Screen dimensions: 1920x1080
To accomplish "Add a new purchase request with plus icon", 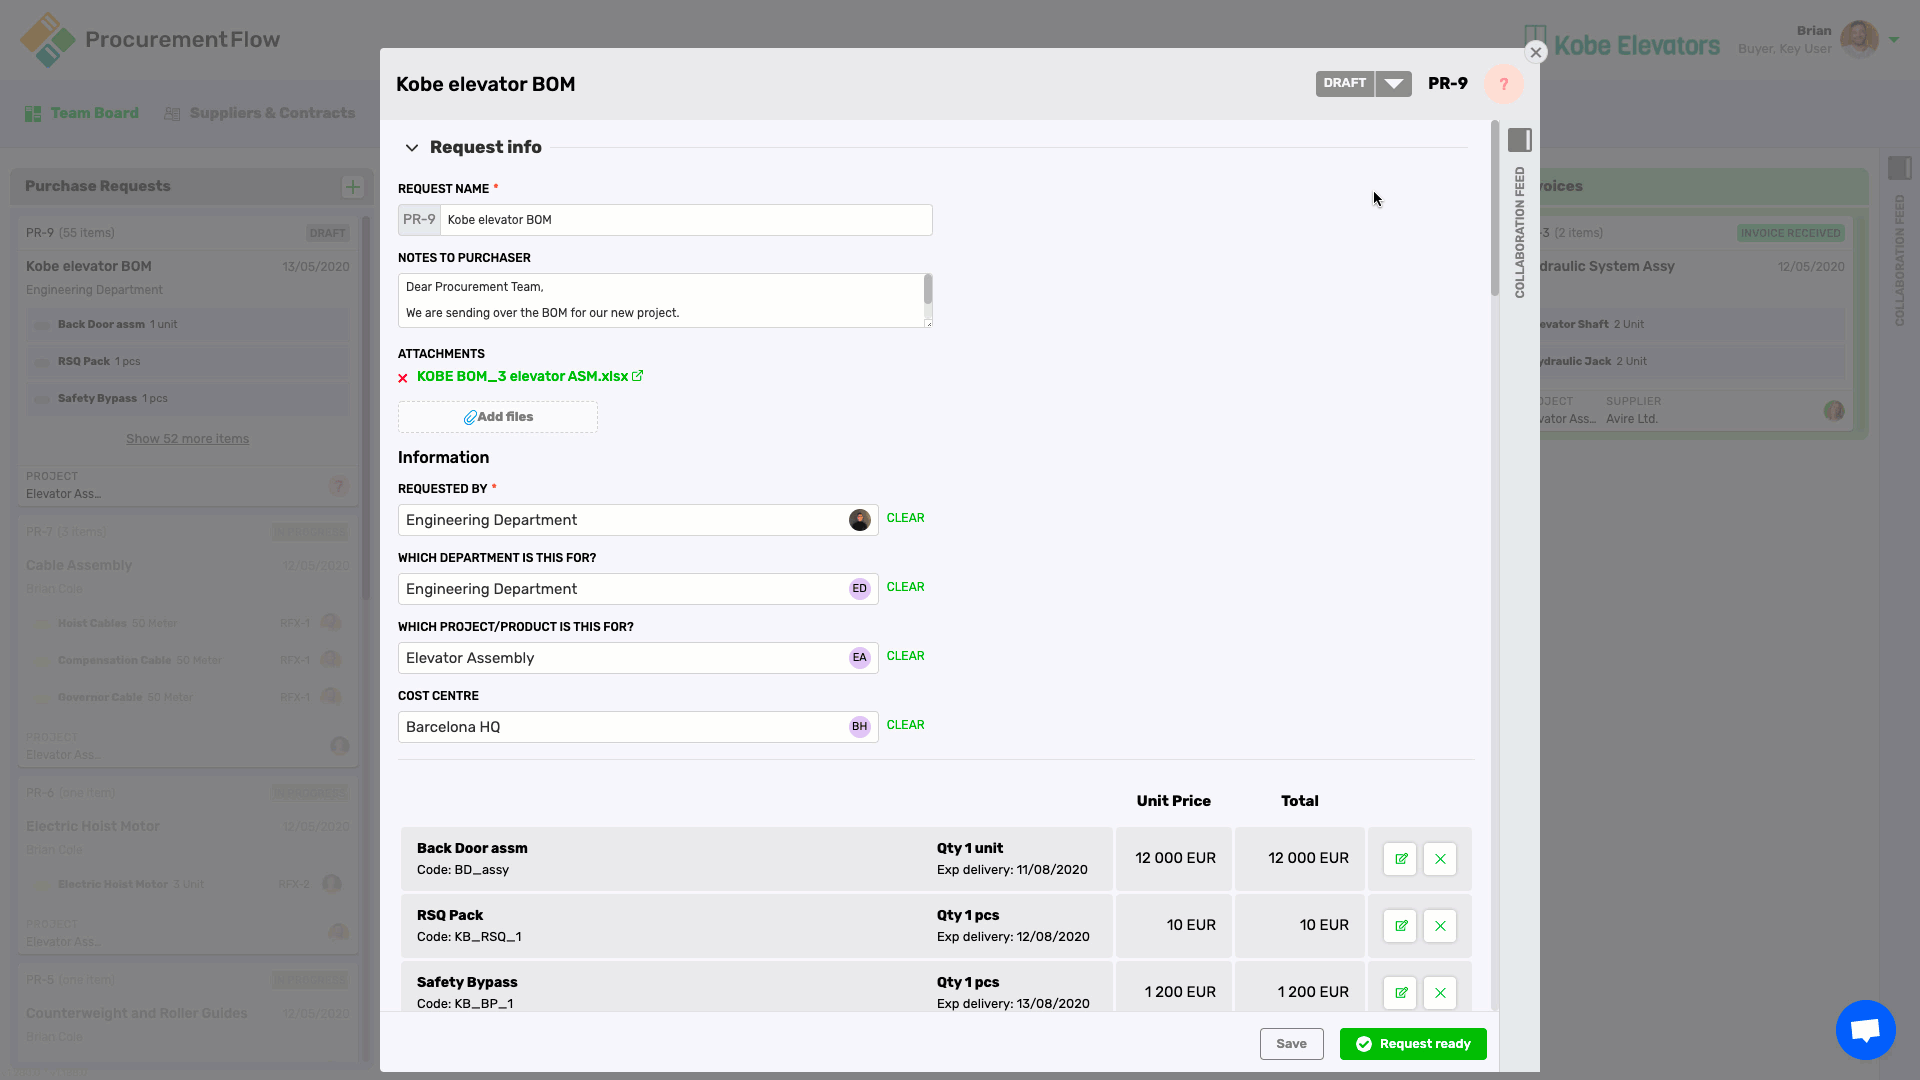I will tap(352, 186).
